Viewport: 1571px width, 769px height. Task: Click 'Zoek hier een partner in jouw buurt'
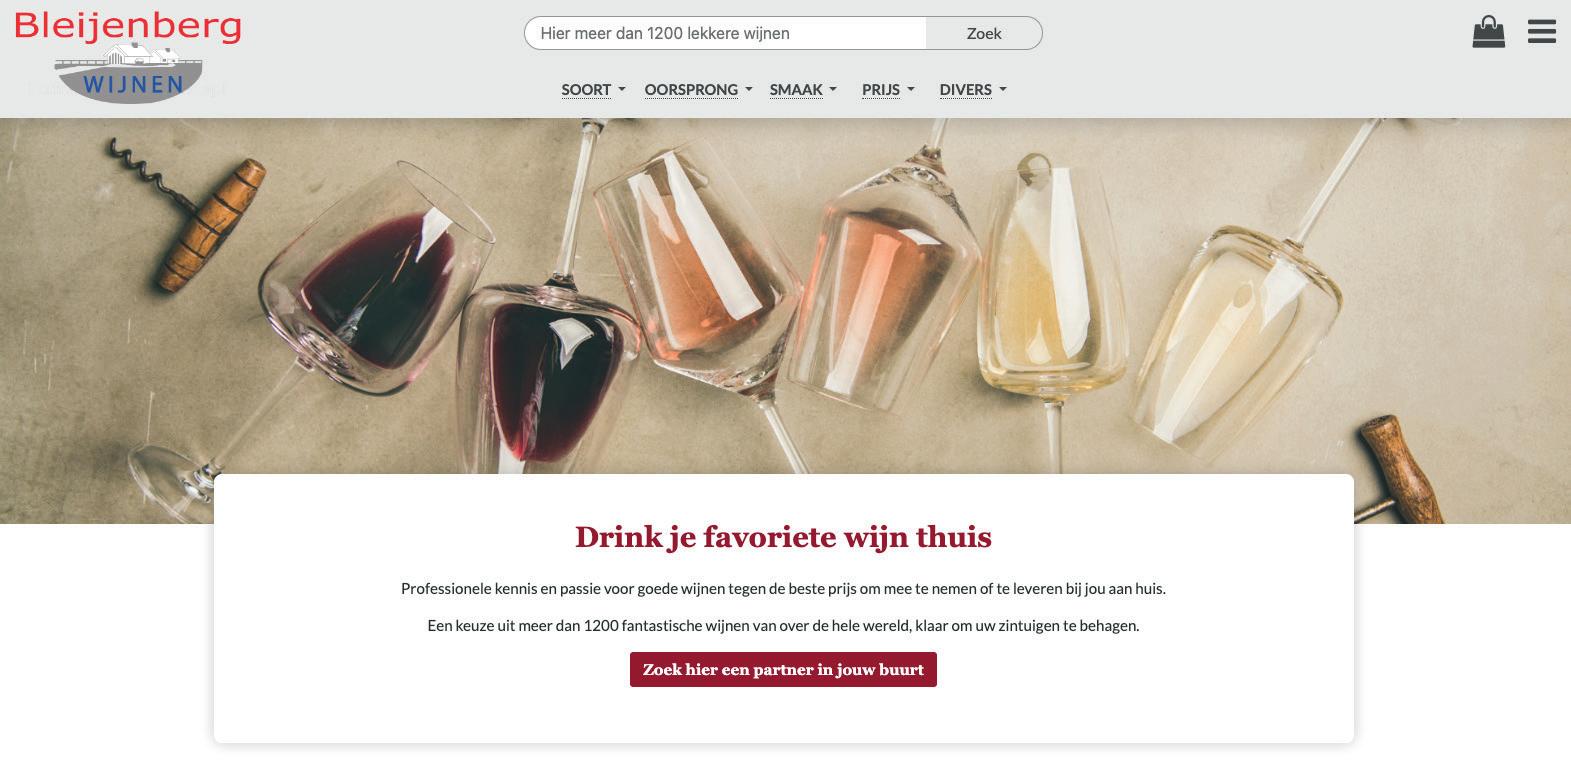click(x=783, y=670)
